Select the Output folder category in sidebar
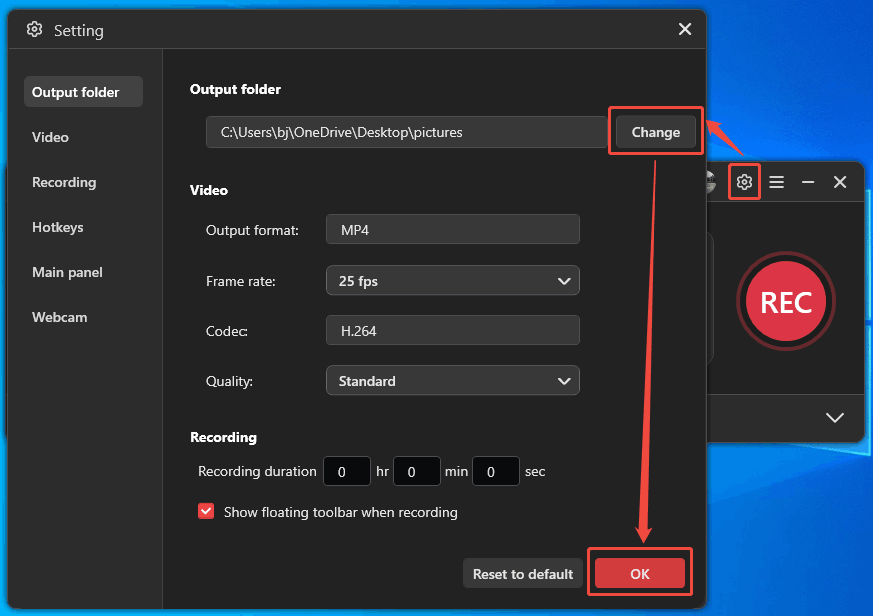873x616 pixels. pyautogui.click(x=74, y=91)
